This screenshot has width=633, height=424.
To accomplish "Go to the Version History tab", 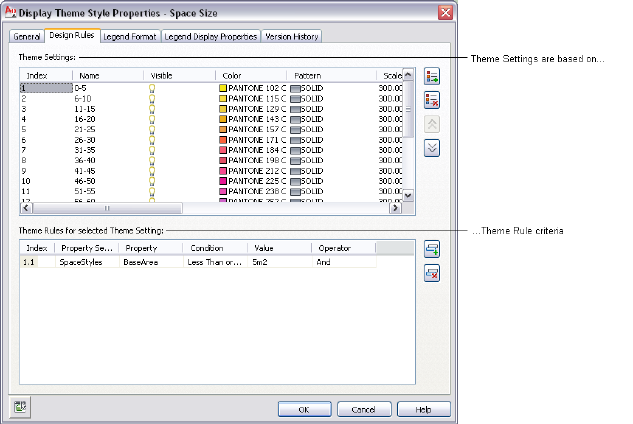I will pyautogui.click(x=291, y=36).
